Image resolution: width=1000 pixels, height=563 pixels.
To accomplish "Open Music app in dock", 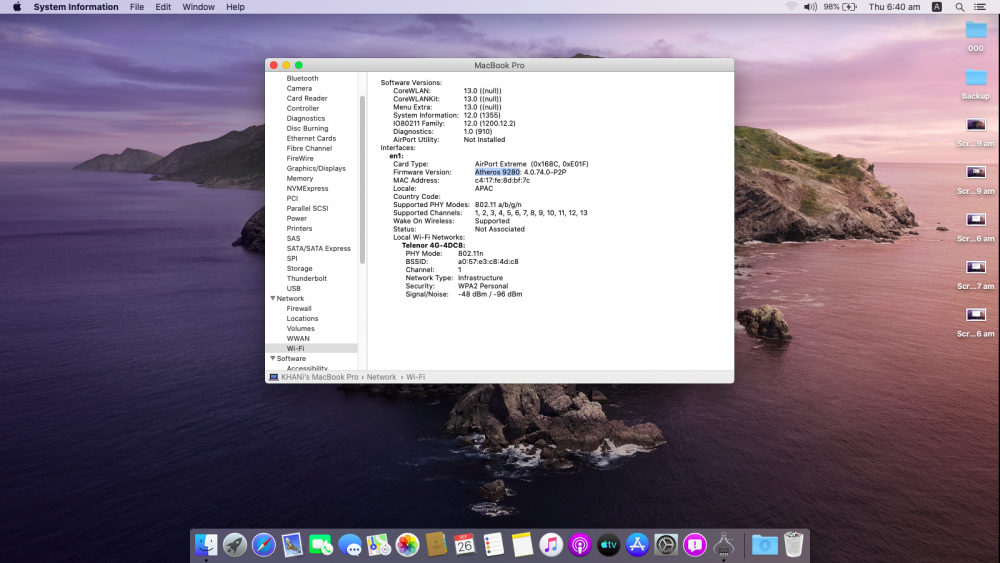I will pyautogui.click(x=551, y=545).
